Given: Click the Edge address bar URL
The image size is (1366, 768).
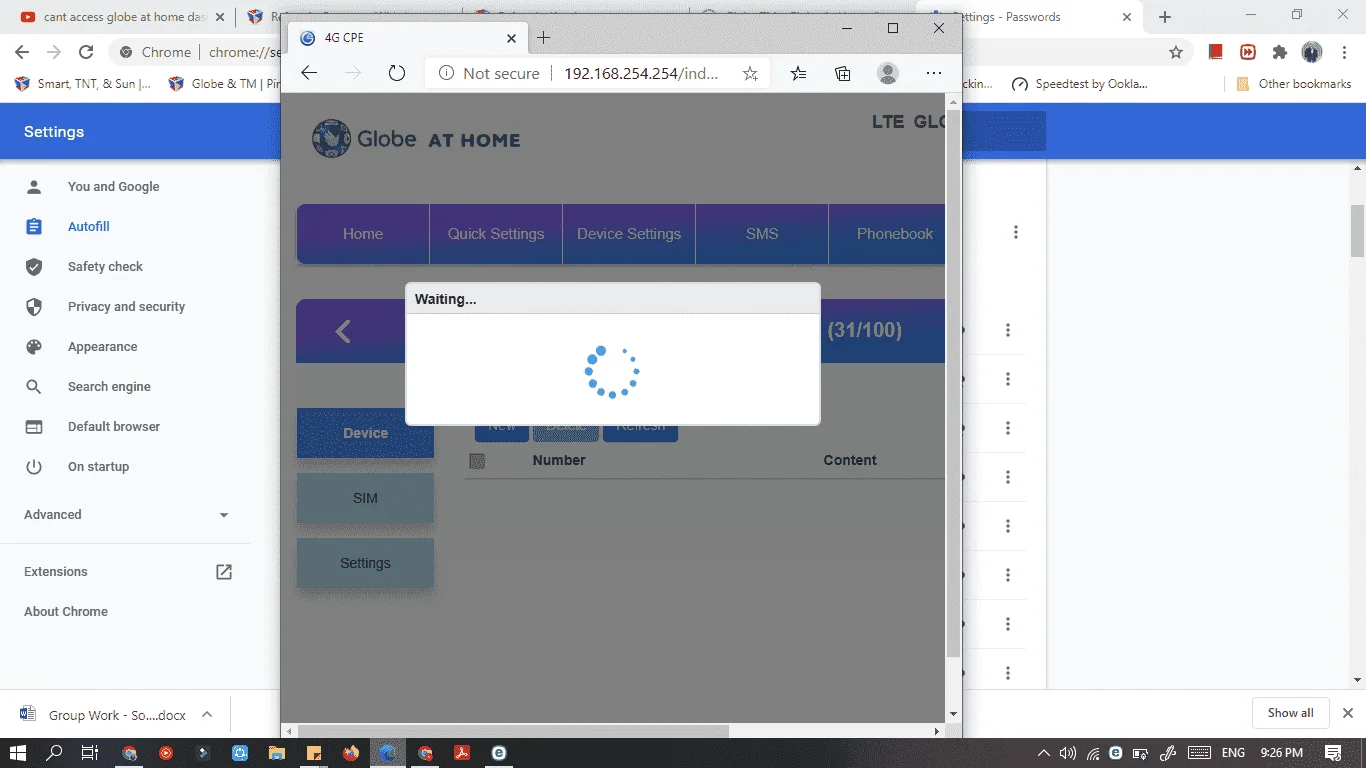Looking at the screenshot, I should point(641,73).
